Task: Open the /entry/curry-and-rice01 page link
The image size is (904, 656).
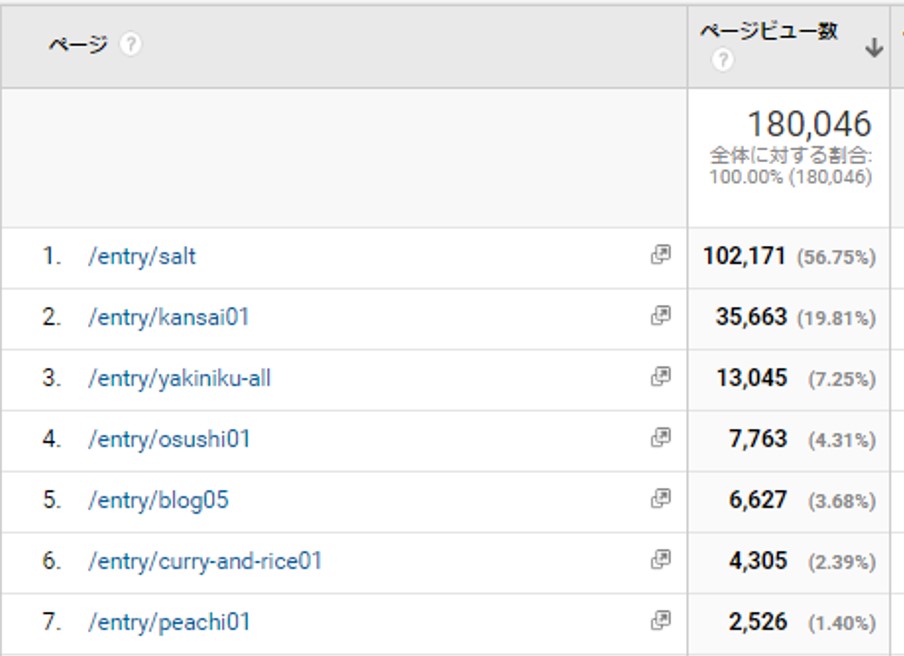Action: (205, 562)
